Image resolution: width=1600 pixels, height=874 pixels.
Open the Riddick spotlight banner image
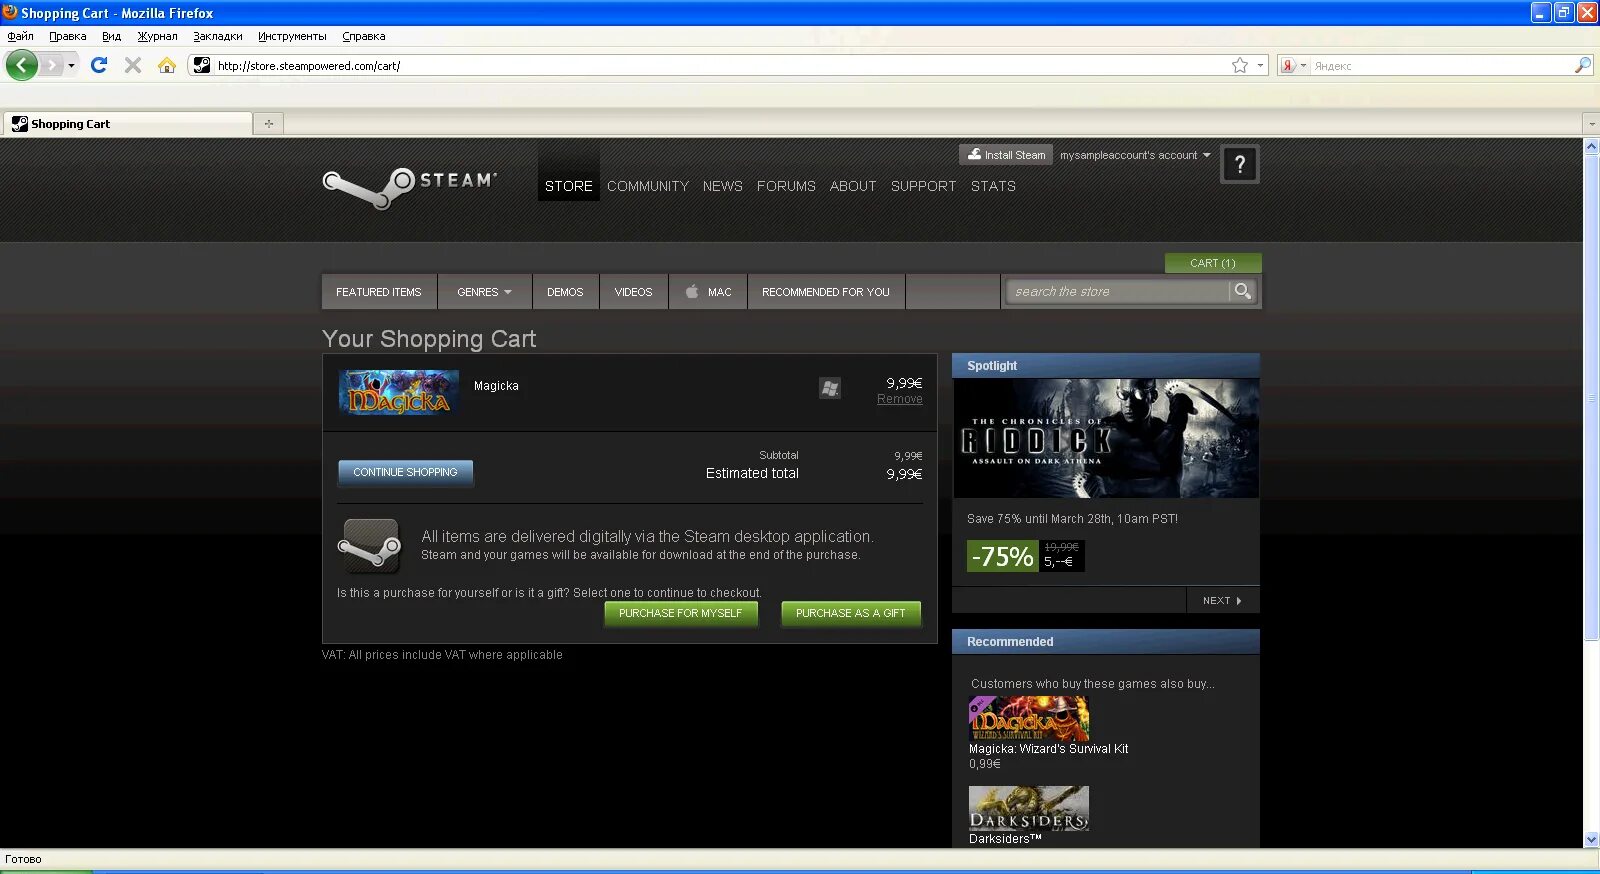(x=1106, y=438)
